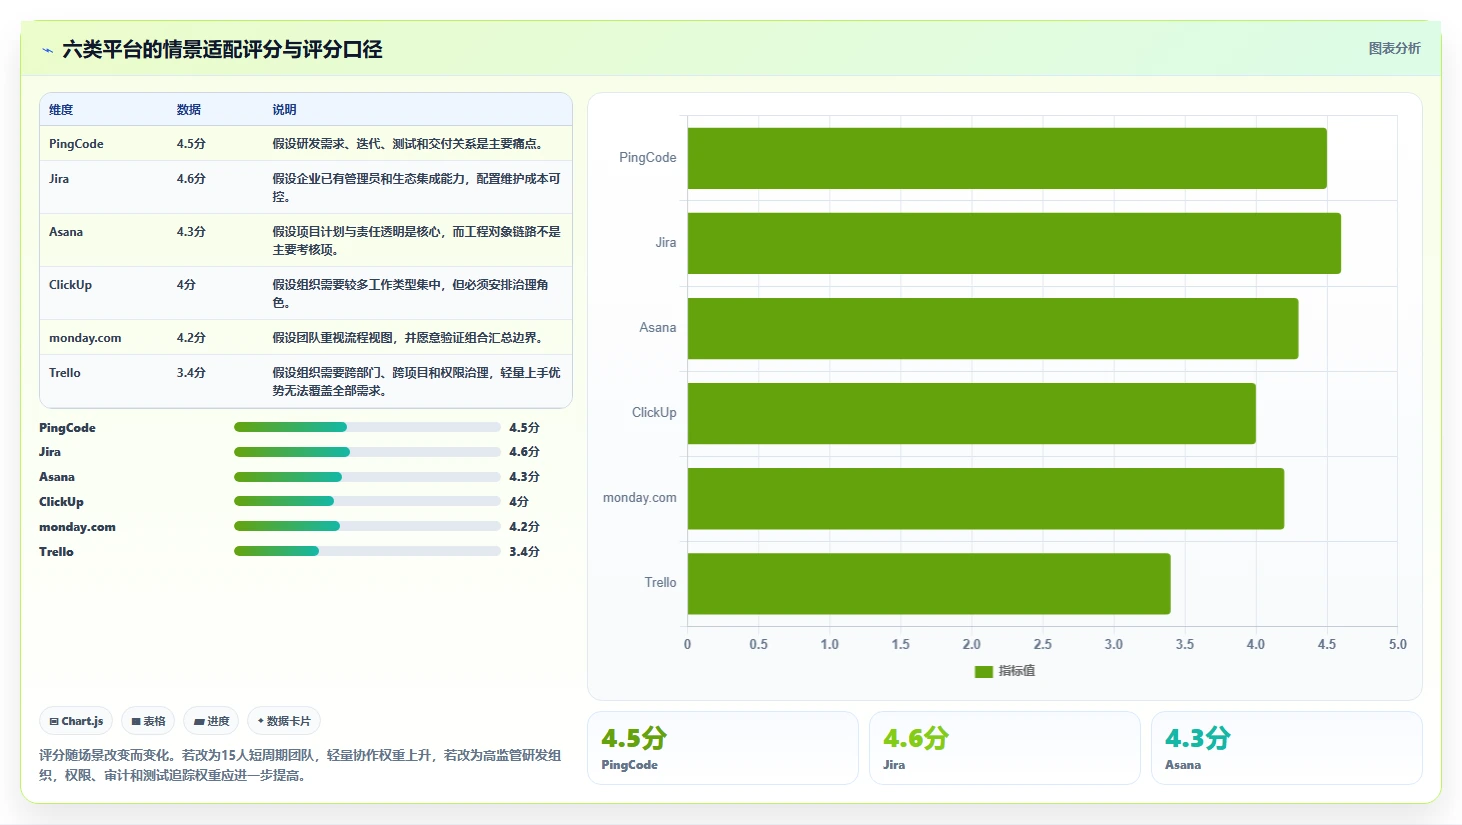Click Asana description starting 假设项目计划
The width and height of the screenshot is (1462, 825).
[x=417, y=241]
